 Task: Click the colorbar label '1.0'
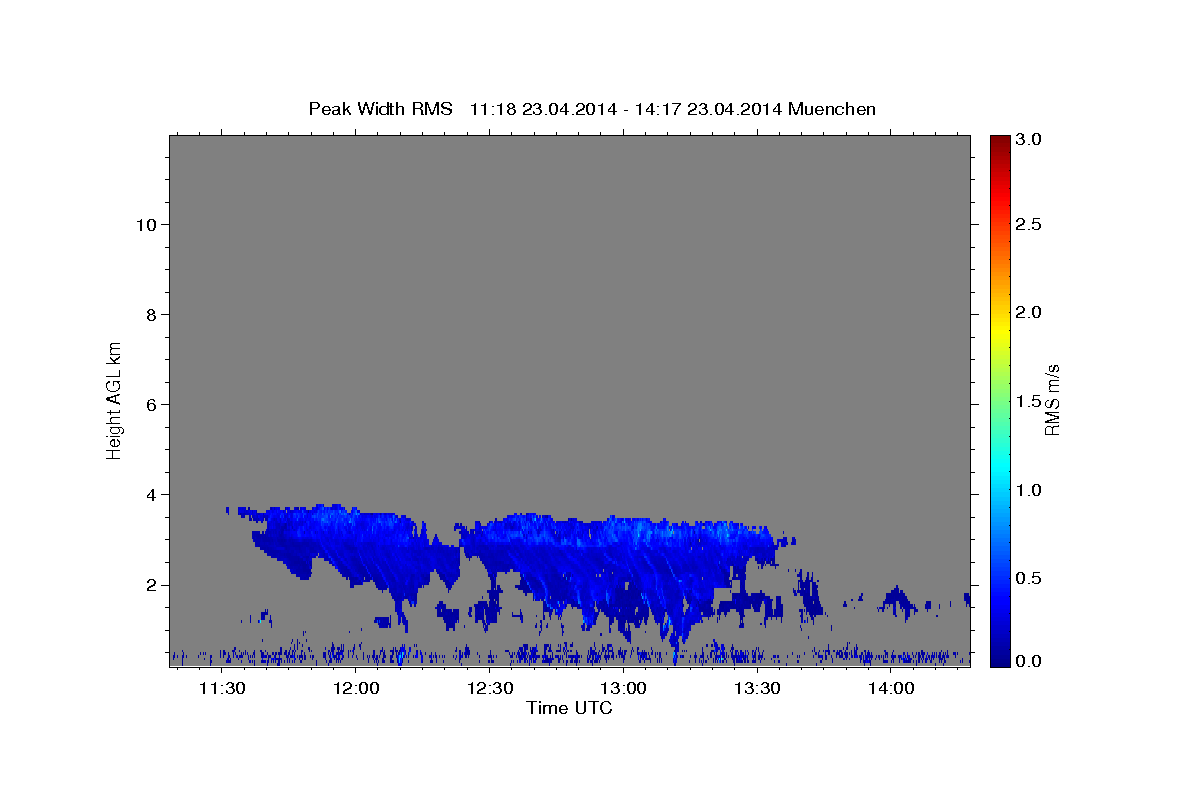(1028, 490)
